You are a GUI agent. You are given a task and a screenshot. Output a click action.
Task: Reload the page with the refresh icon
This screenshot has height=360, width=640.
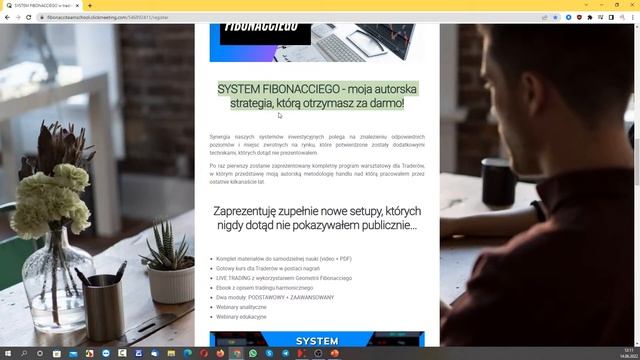pyautogui.click(x=29, y=18)
